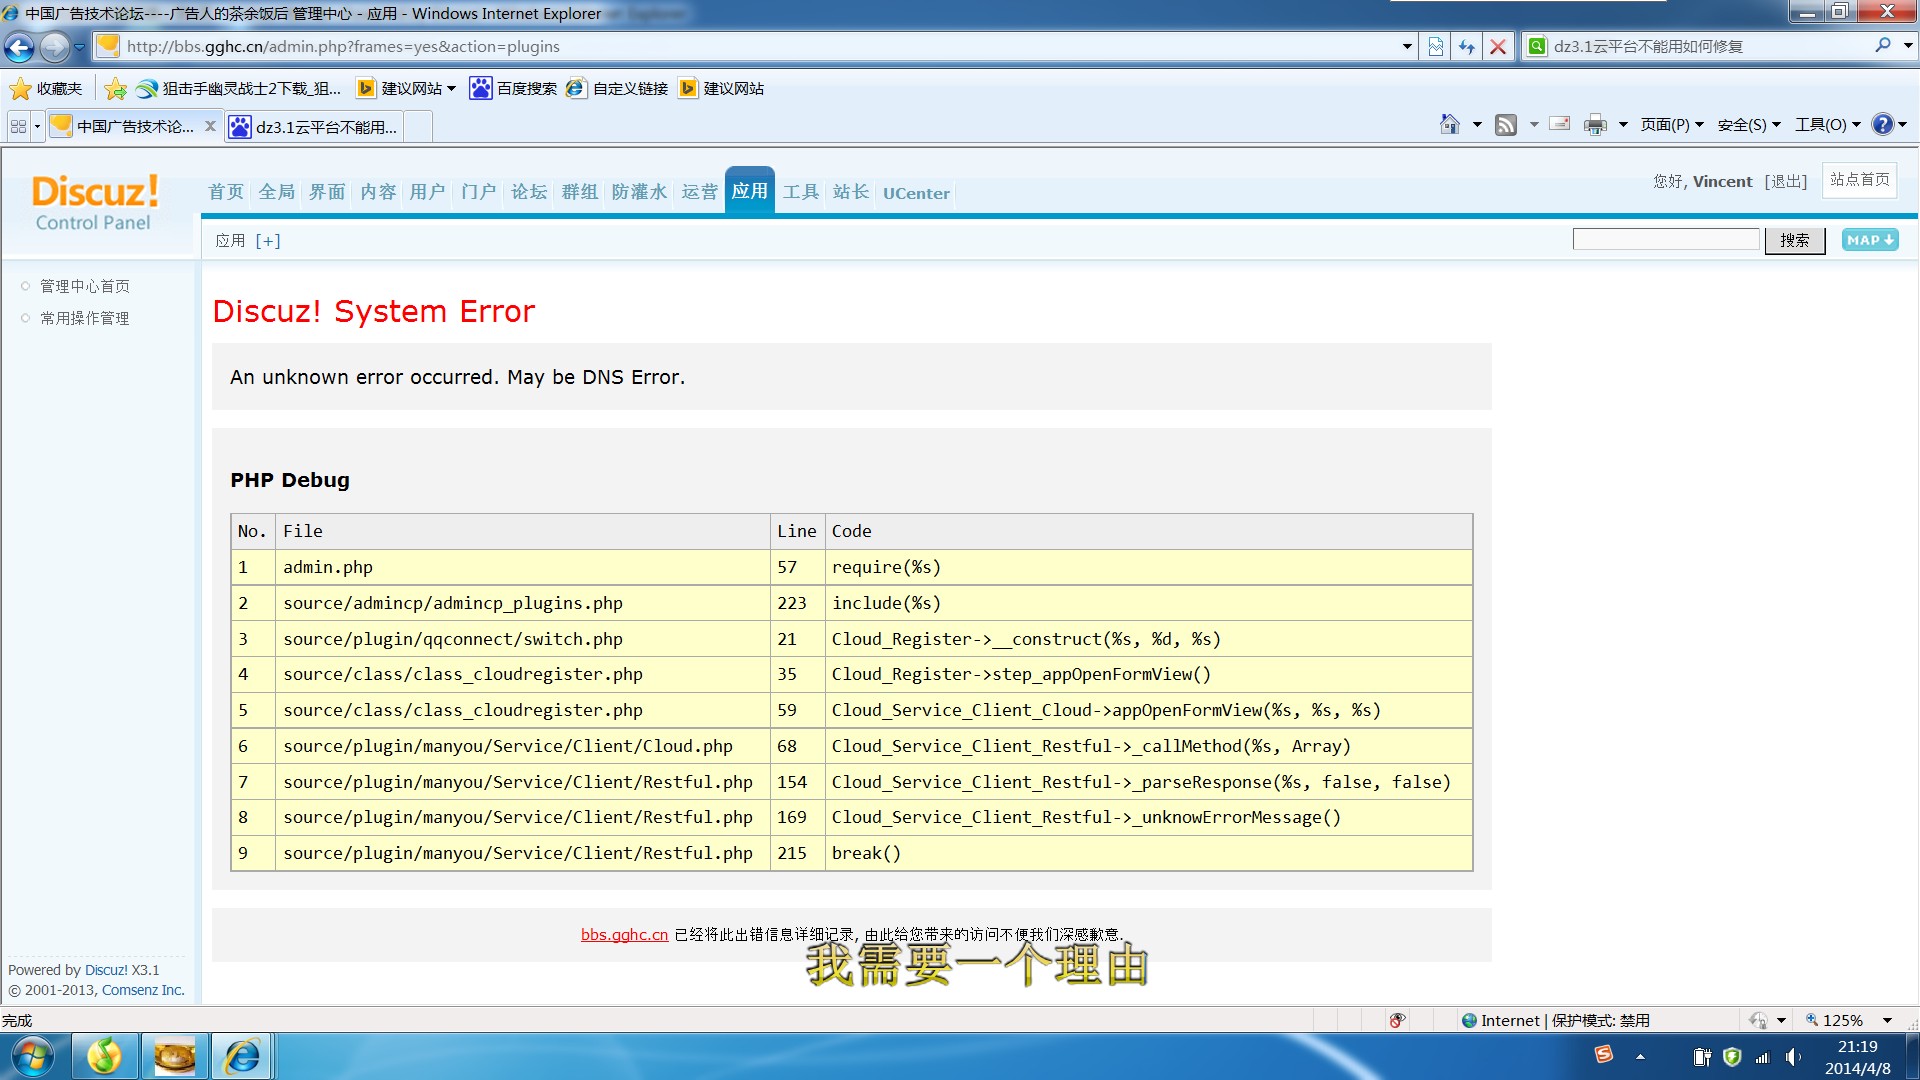Open the 用户 admin tab
The image size is (1920, 1080).
(x=427, y=192)
